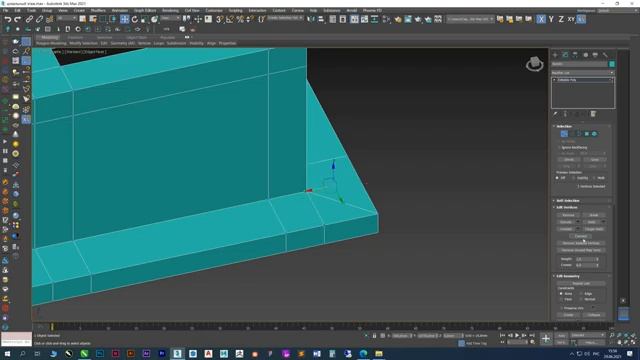Restrict the axis constraint to Z

pyautogui.click(x=561, y=19)
